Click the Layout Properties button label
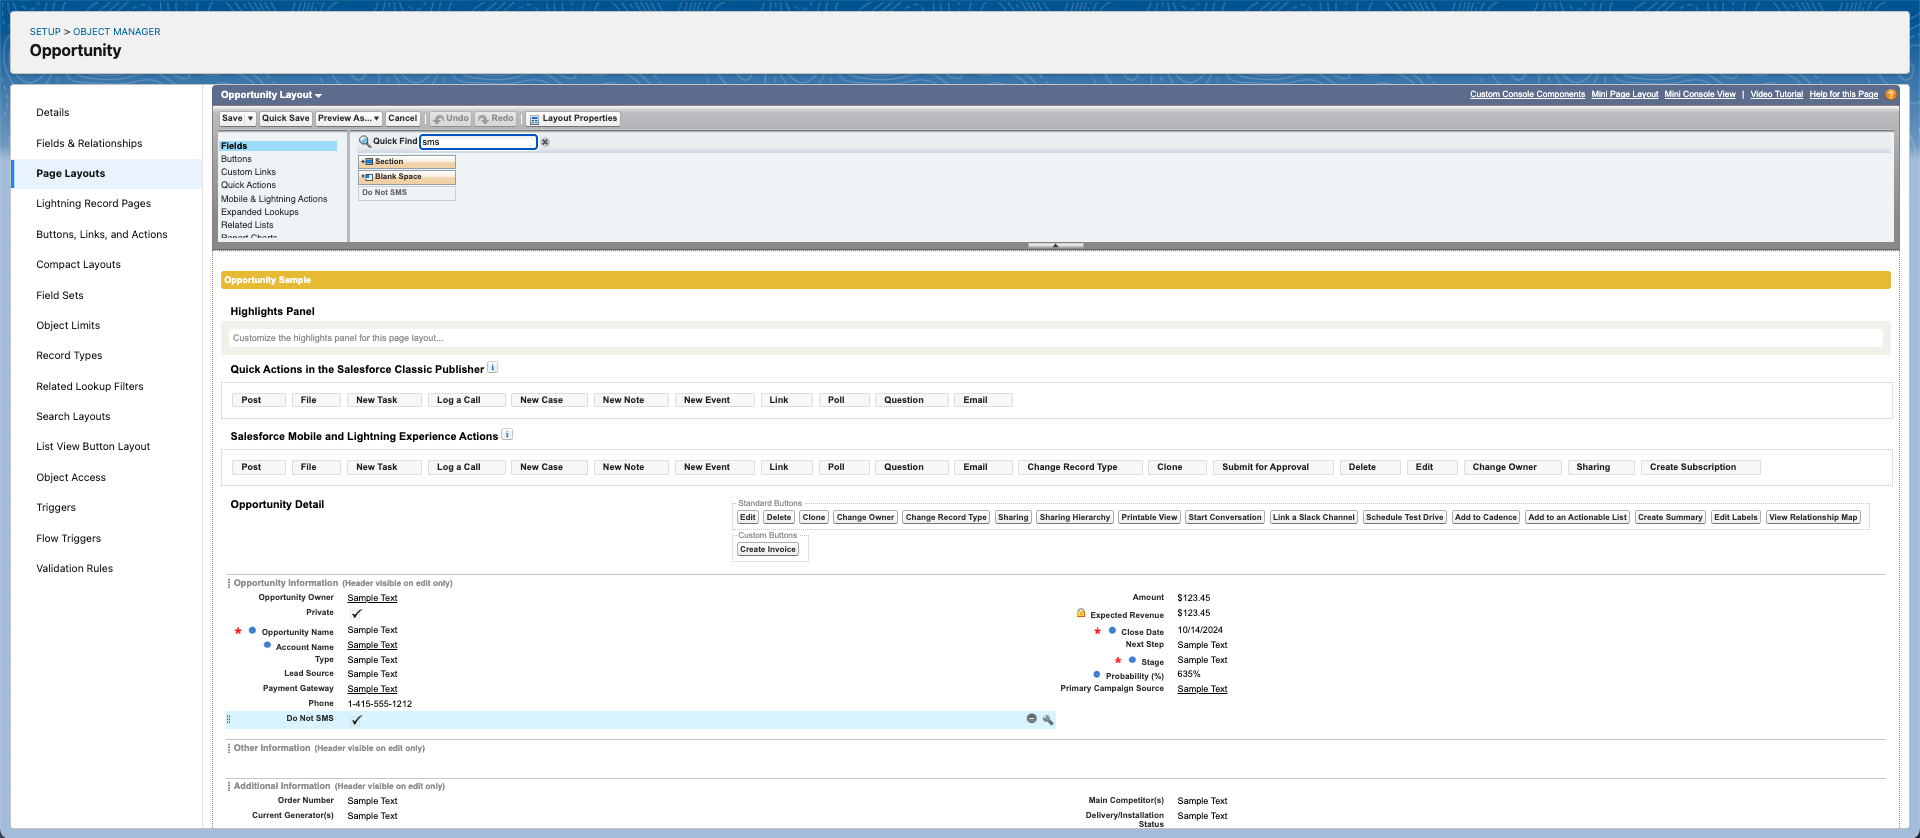Screen dimensions: 1920x838 (579, 119)
